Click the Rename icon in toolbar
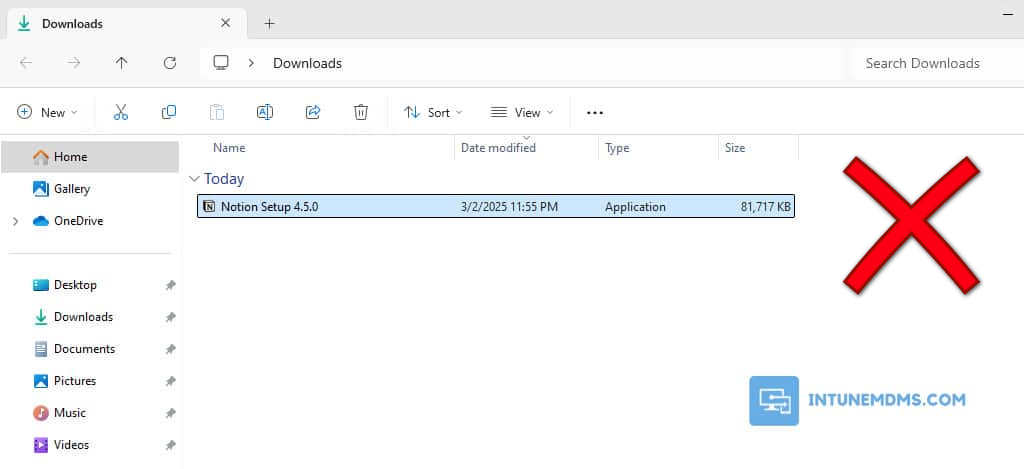This screenshot has height=469, width=1024. click(264, 112)
